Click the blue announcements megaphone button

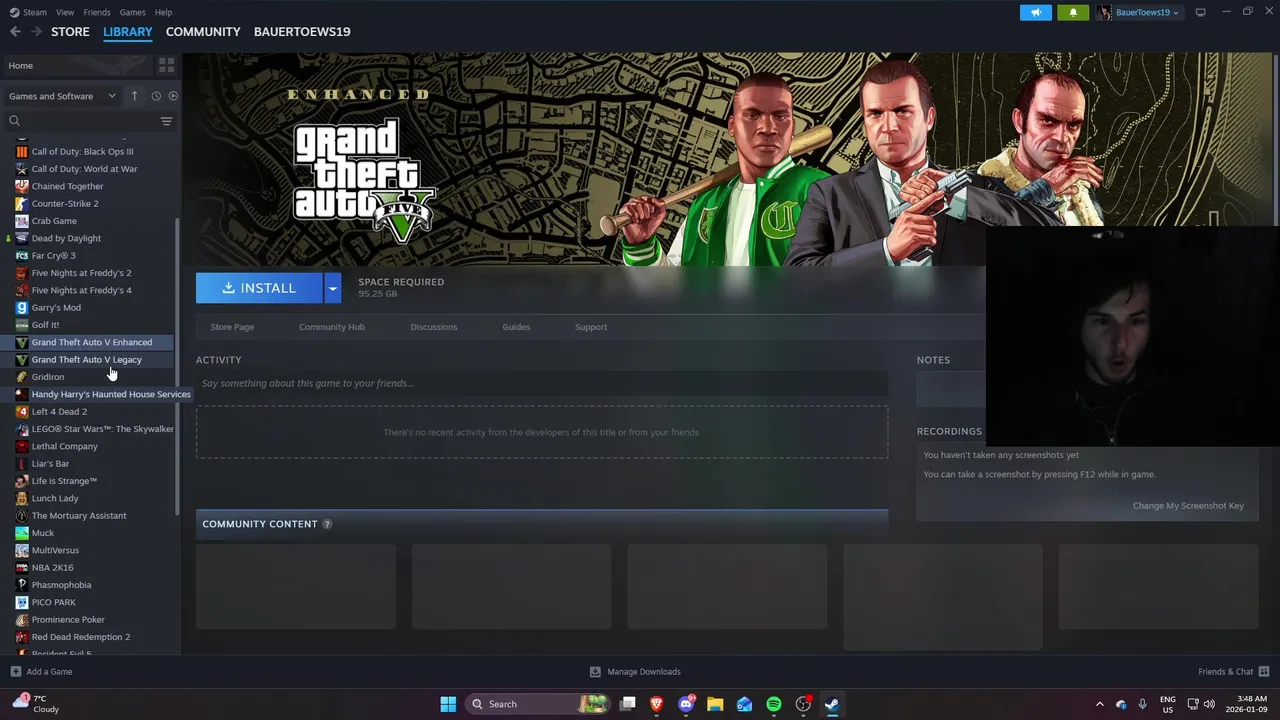tap(1036, 12)
